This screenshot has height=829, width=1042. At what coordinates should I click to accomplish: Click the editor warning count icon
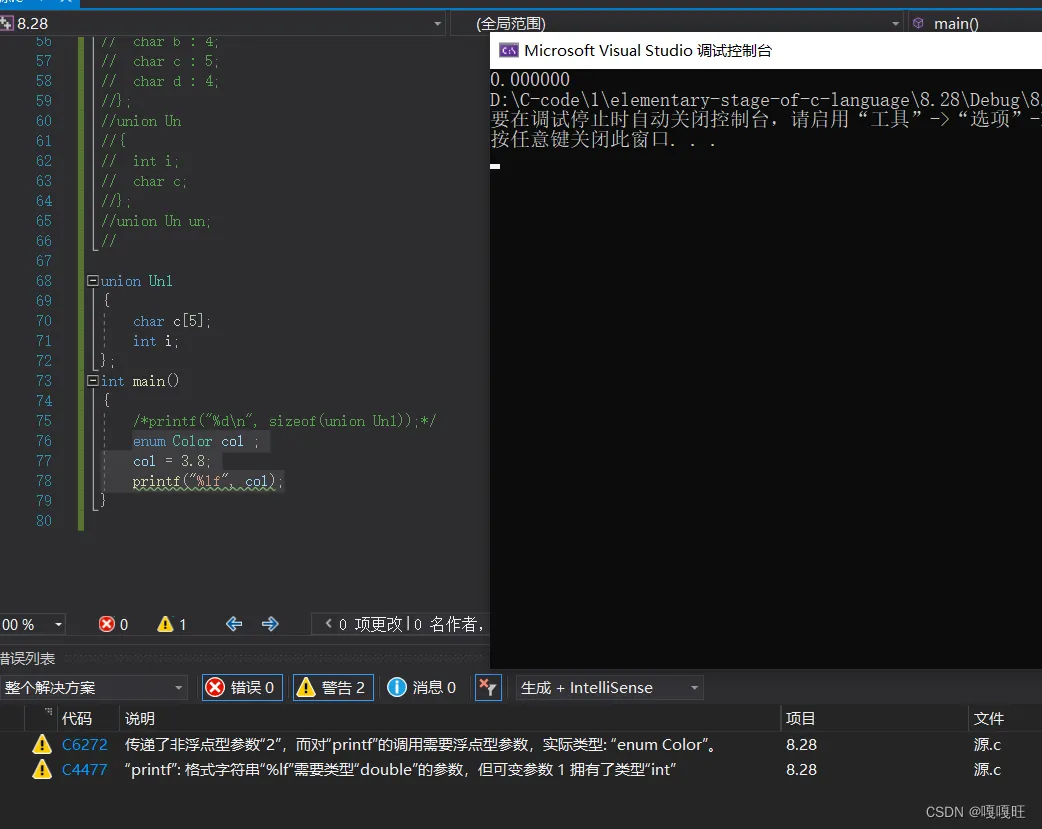(165, 624)
